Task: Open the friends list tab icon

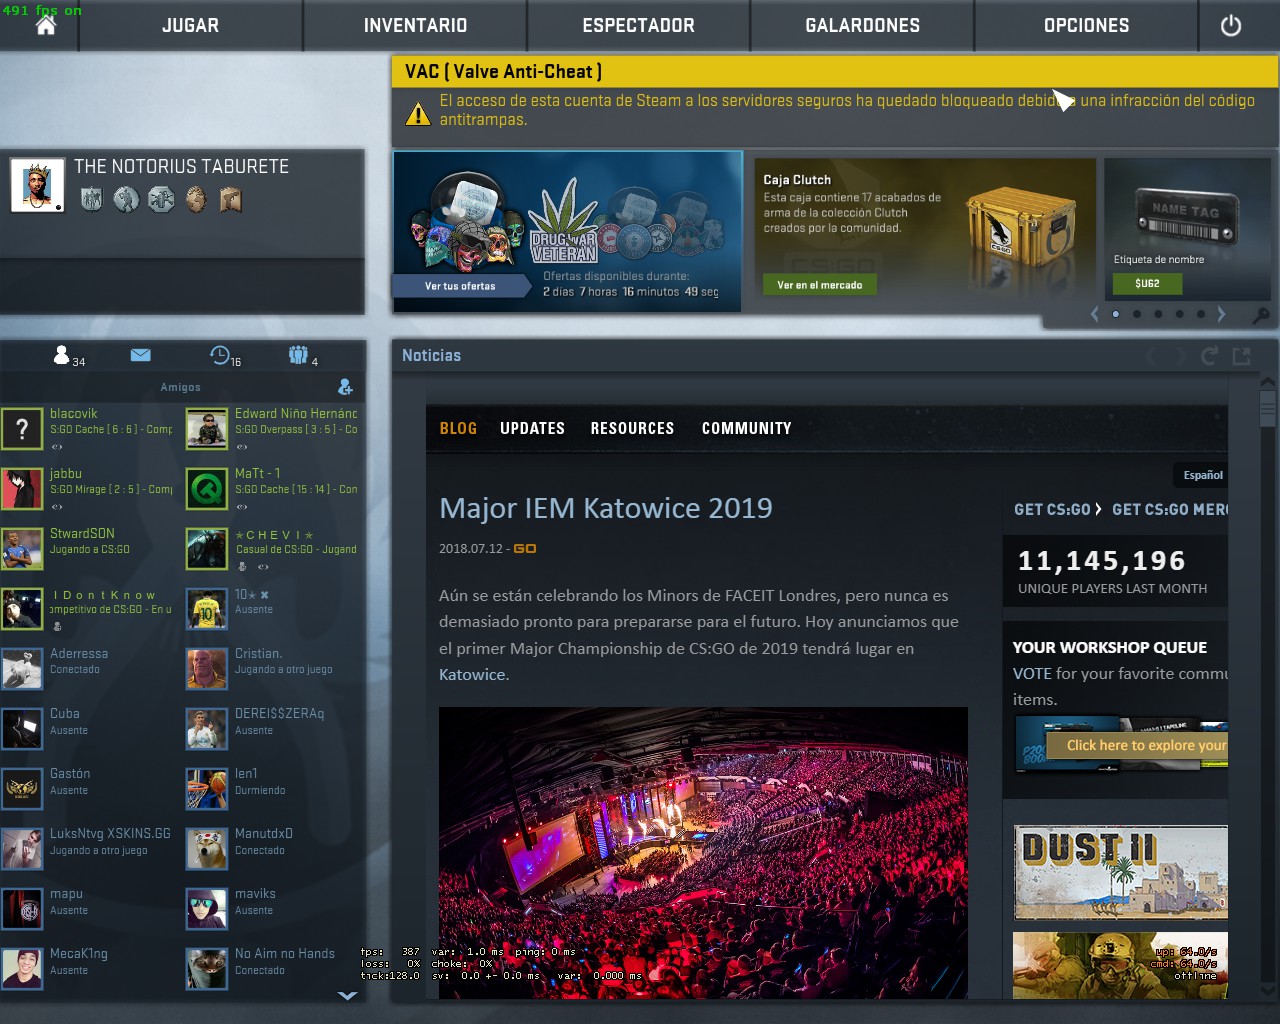Action: (x=62, y=355)
